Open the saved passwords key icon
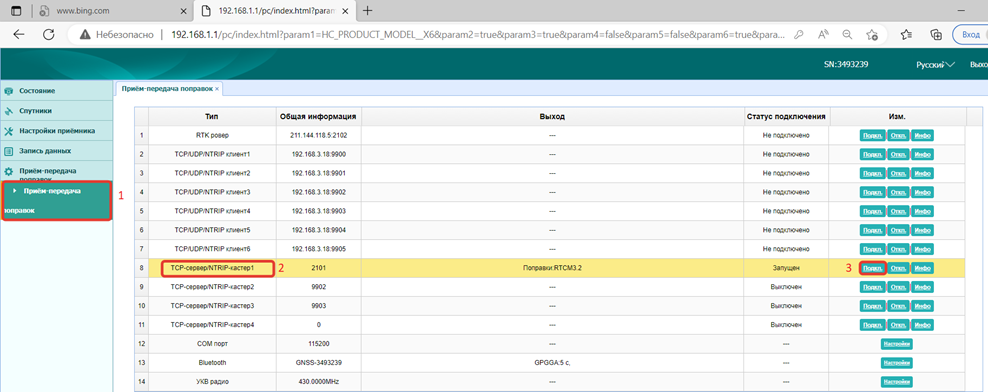The height and width of the screenshot is (392, 988). (799, 35)
